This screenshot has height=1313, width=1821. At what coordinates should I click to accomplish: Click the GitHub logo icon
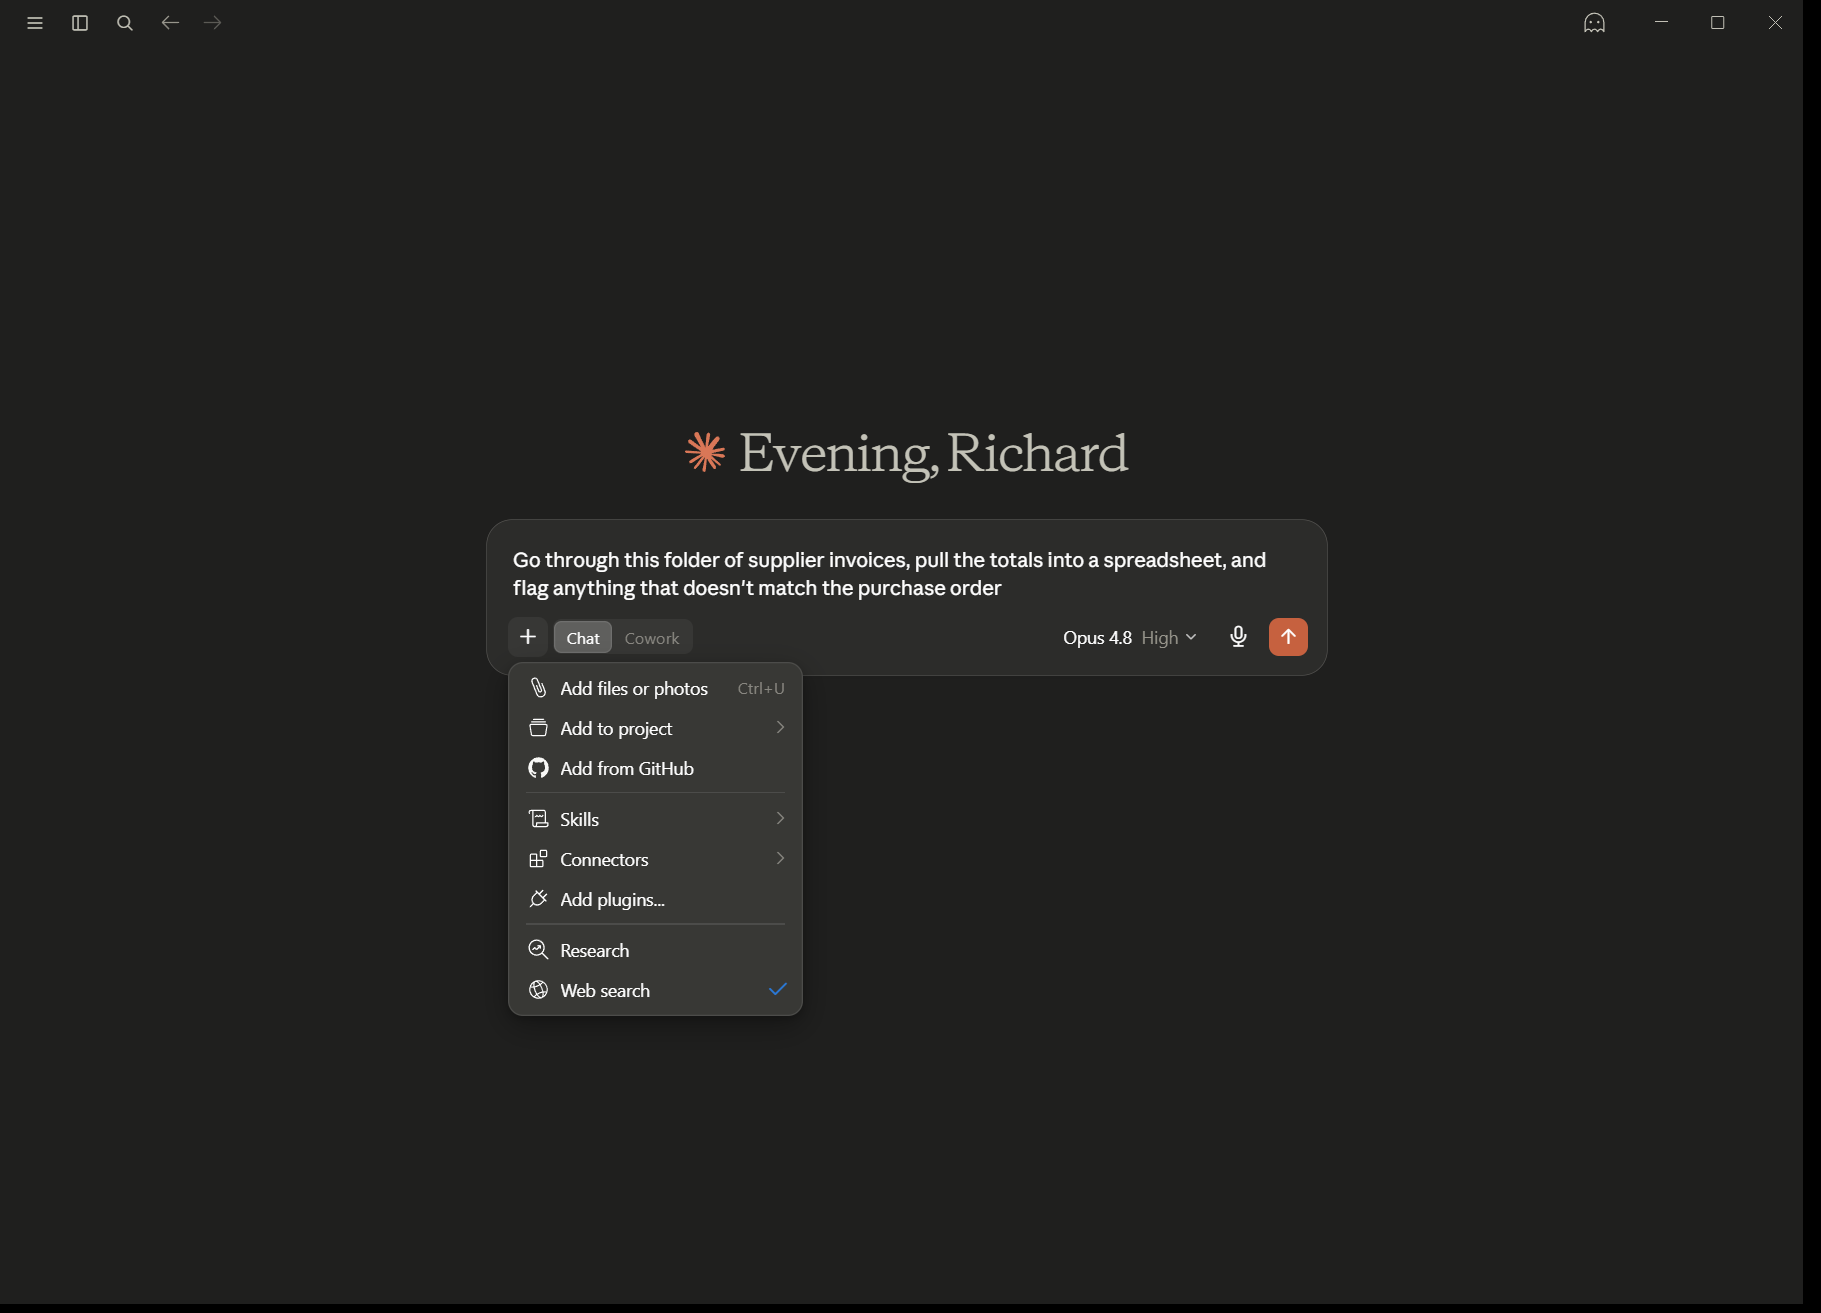pos(538,768)
